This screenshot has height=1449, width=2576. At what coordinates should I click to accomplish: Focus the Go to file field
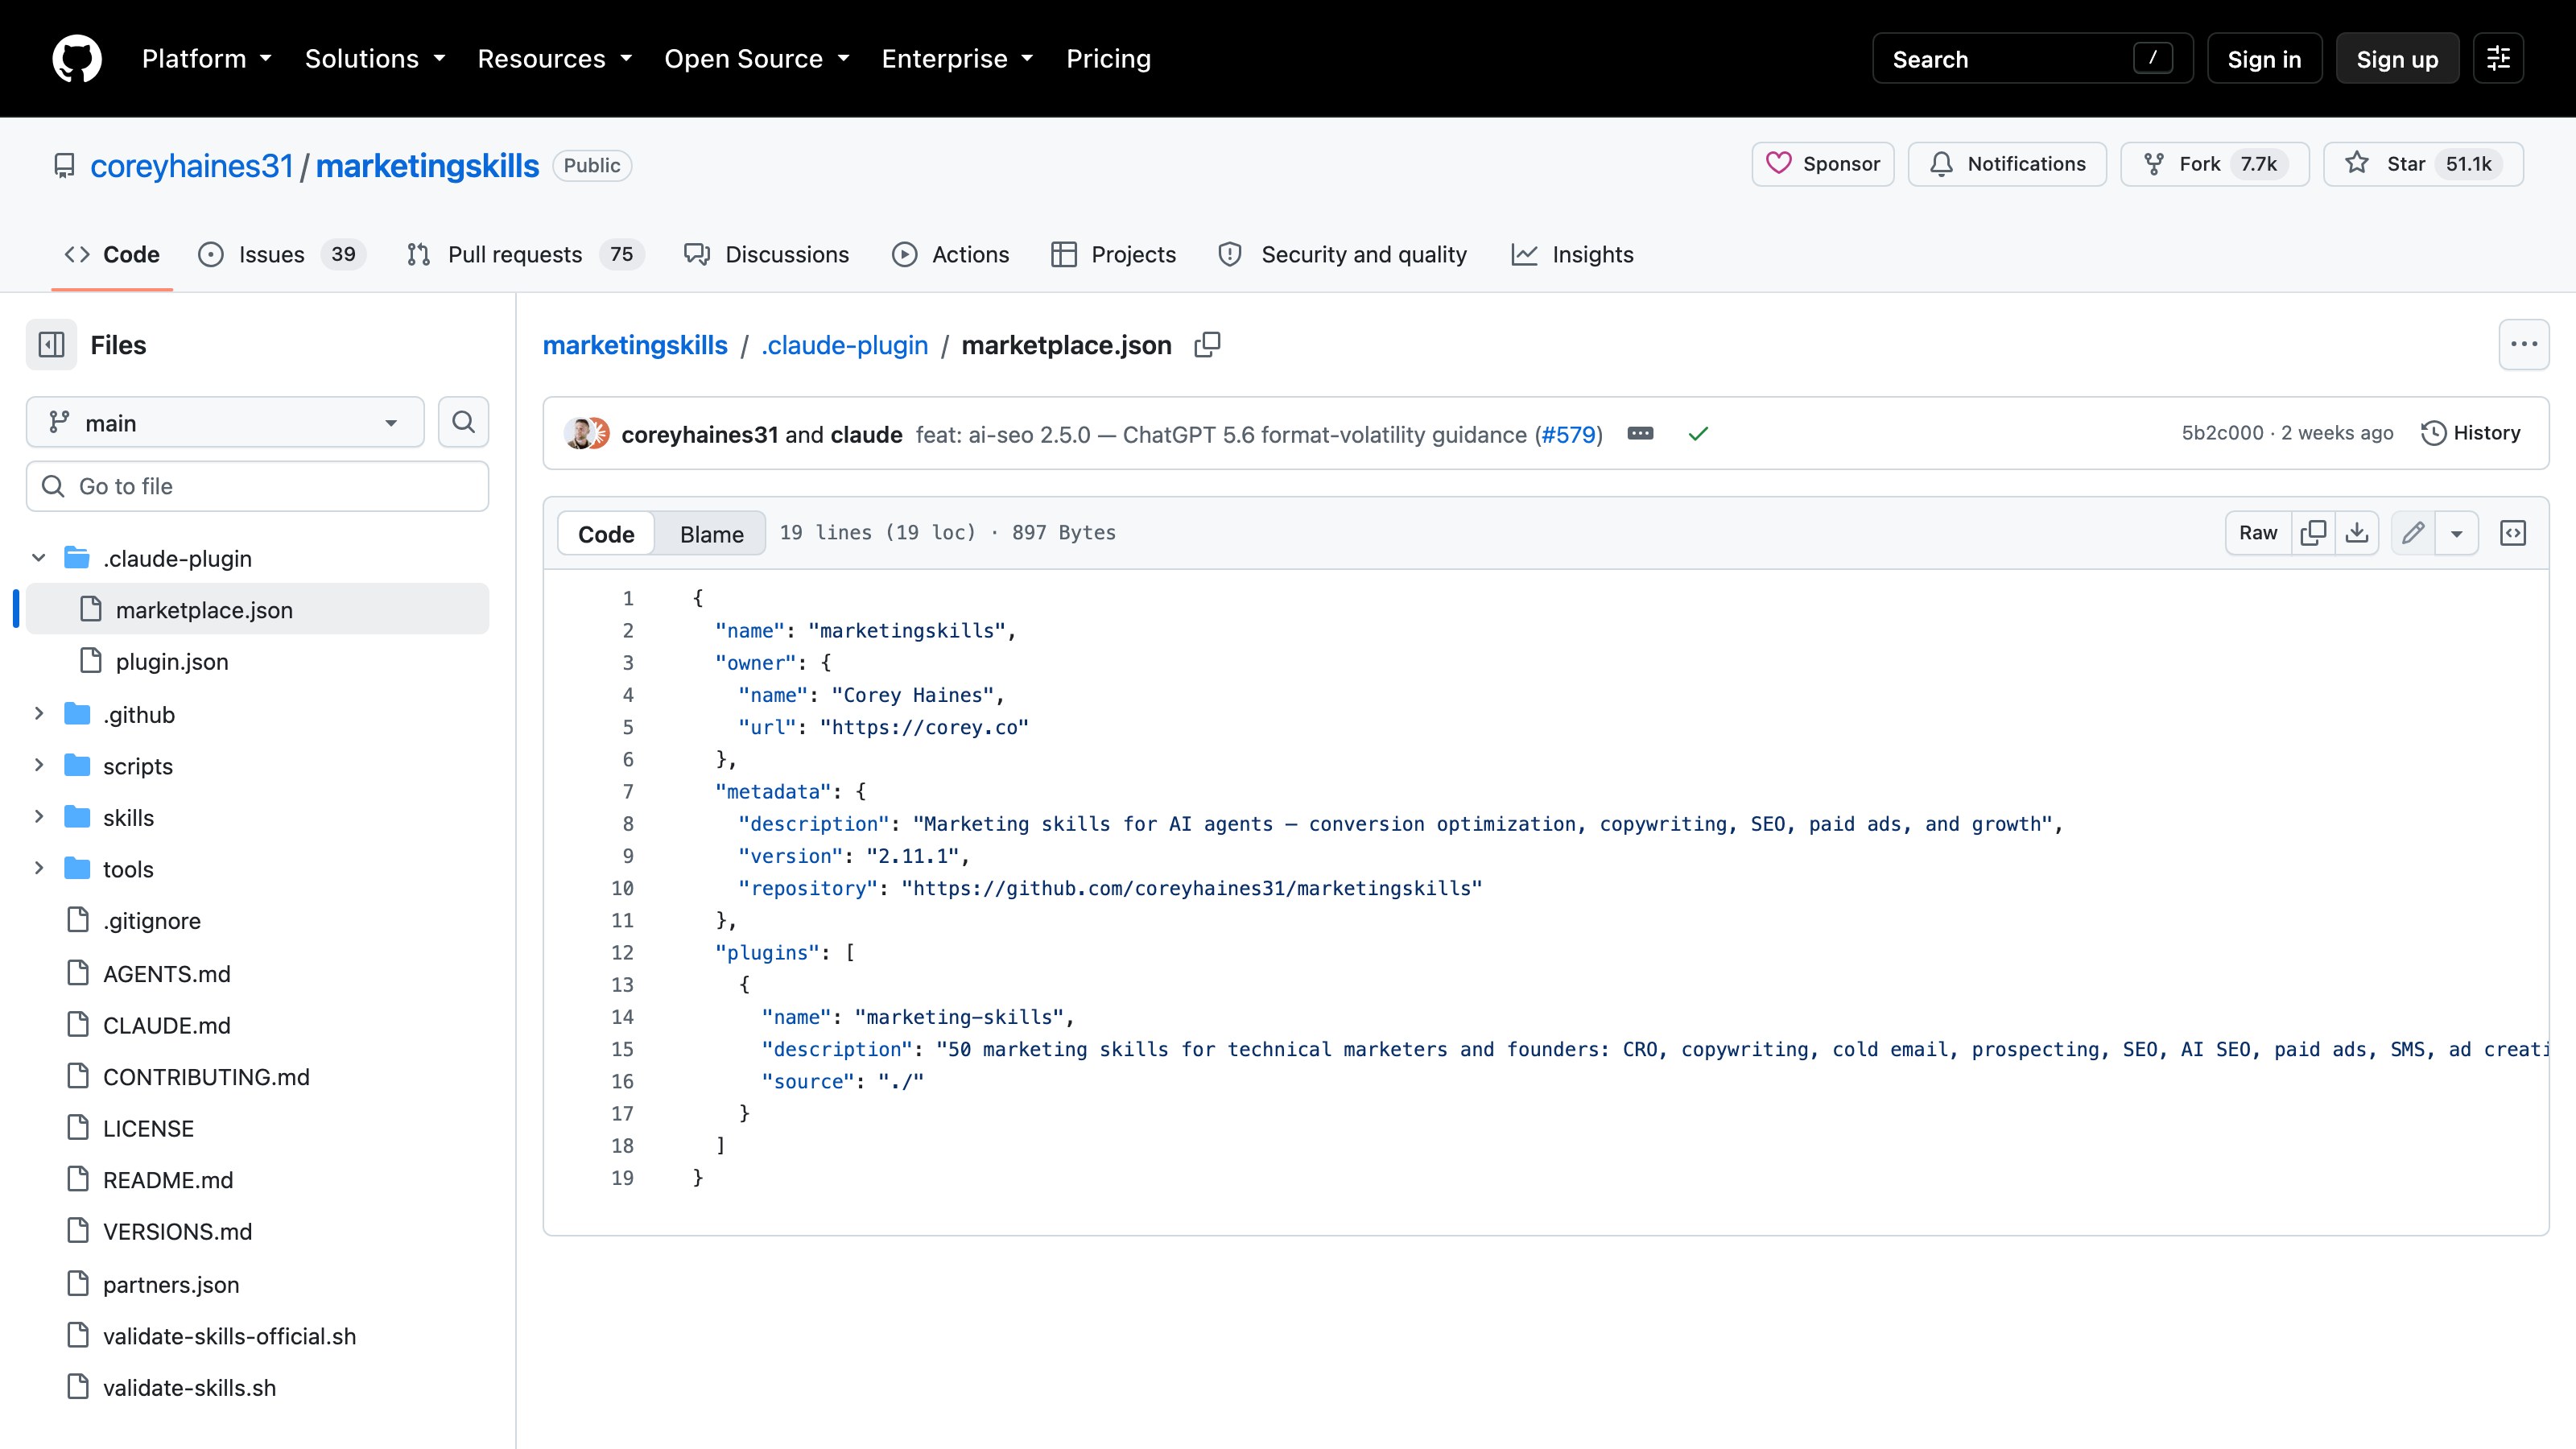[x=257, y=486]
